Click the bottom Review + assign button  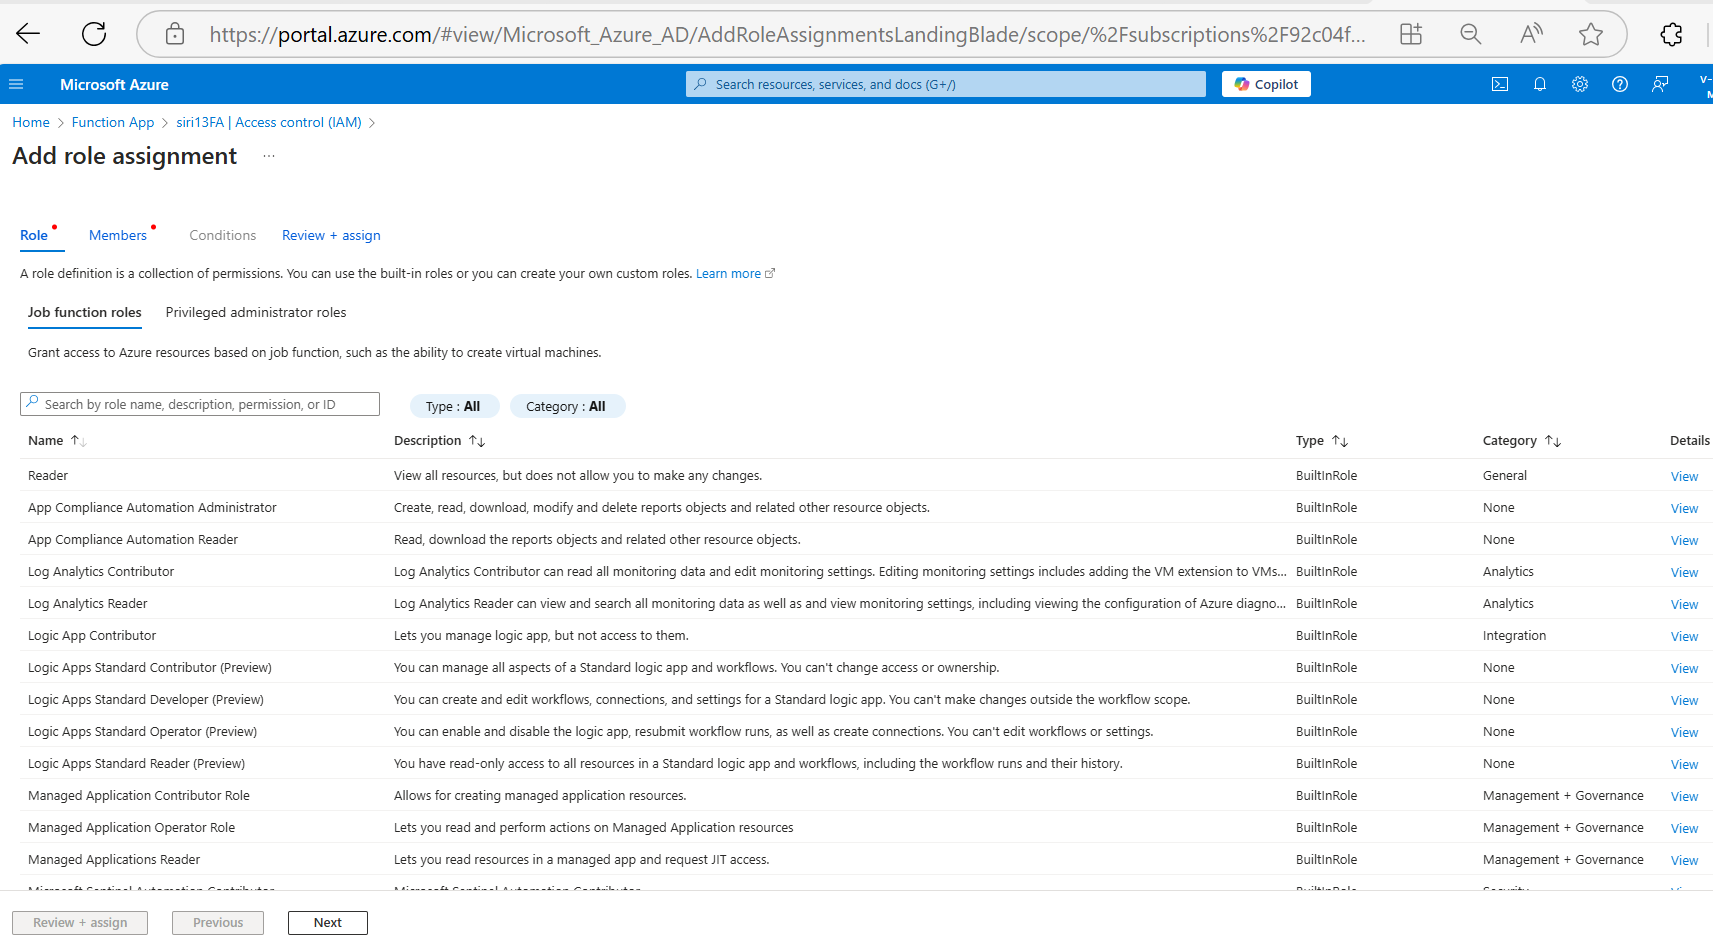pyautogui.click(x=80, y=923)
